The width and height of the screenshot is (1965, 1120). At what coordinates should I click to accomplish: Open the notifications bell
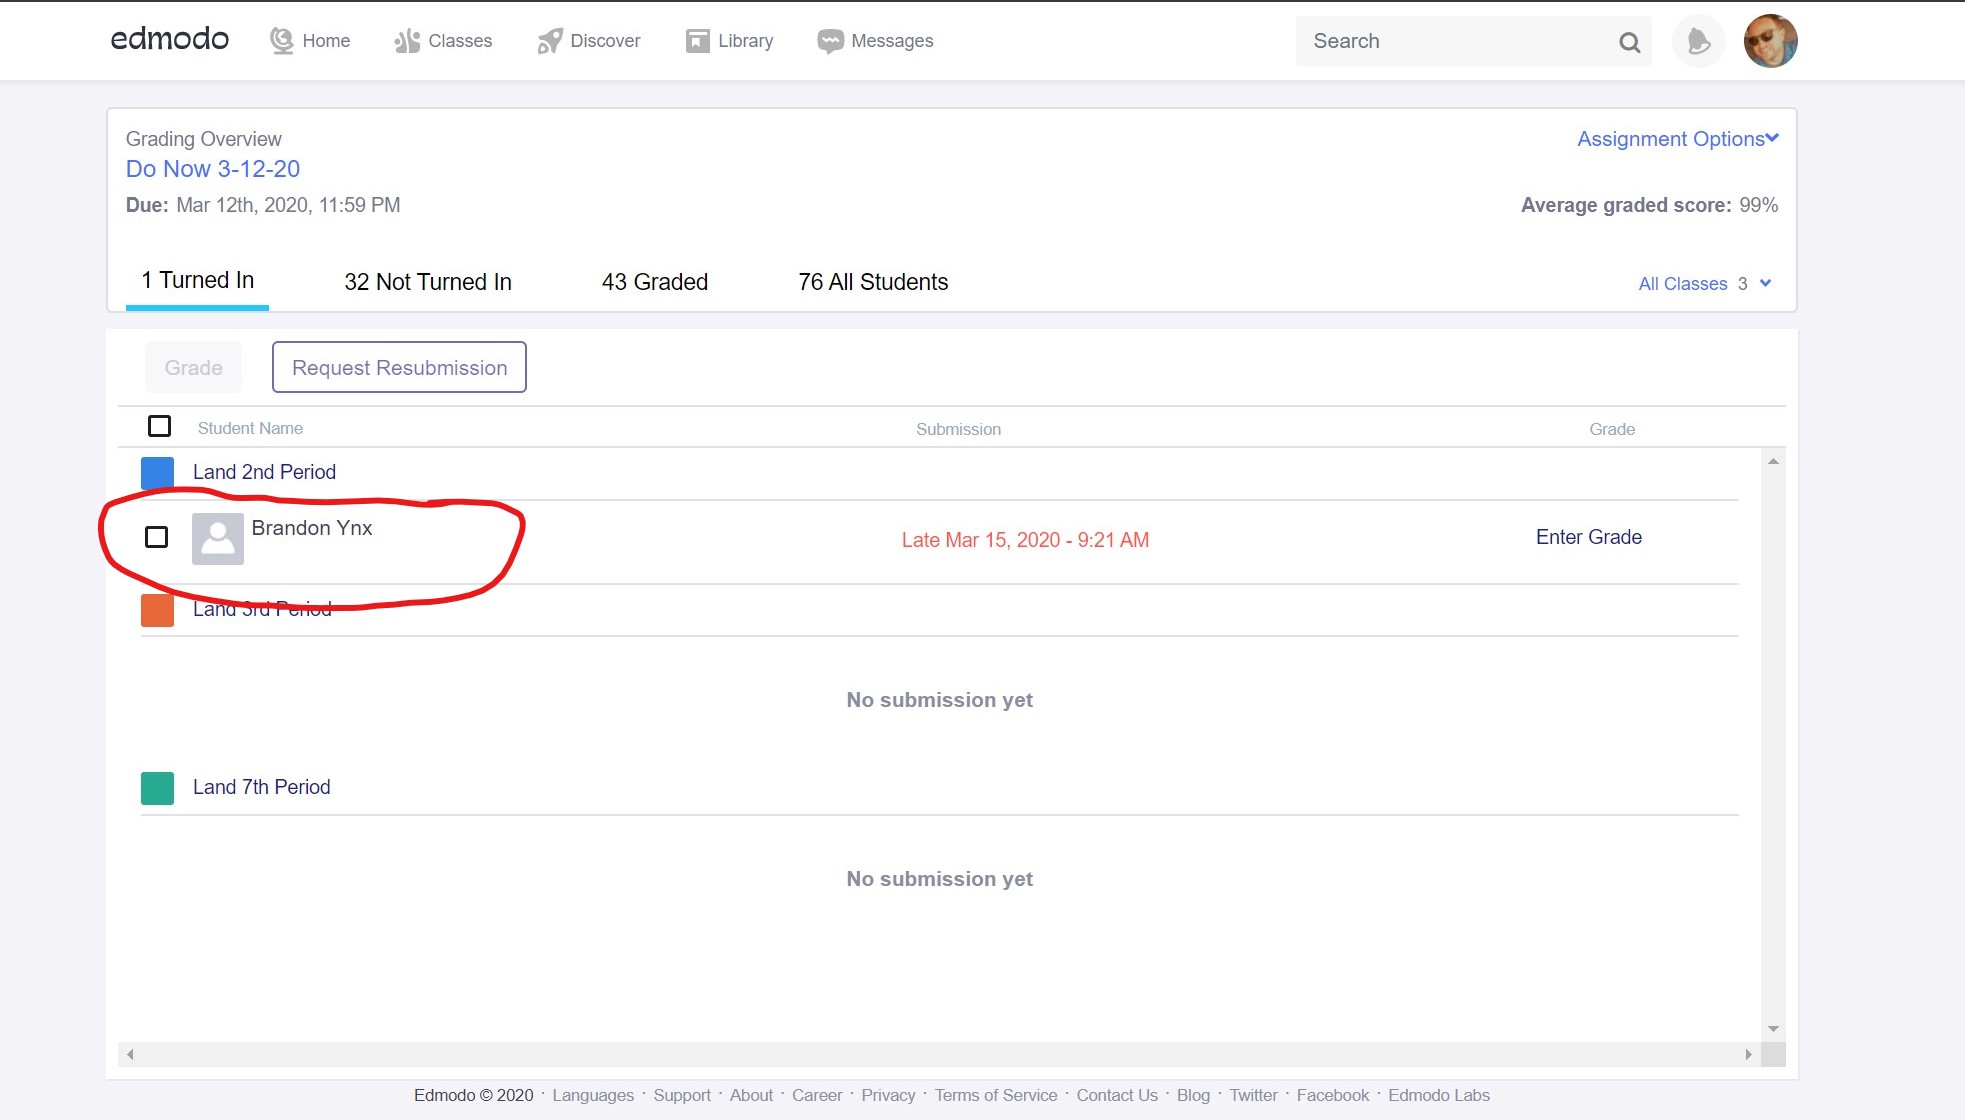click(x=1698, y=41)
